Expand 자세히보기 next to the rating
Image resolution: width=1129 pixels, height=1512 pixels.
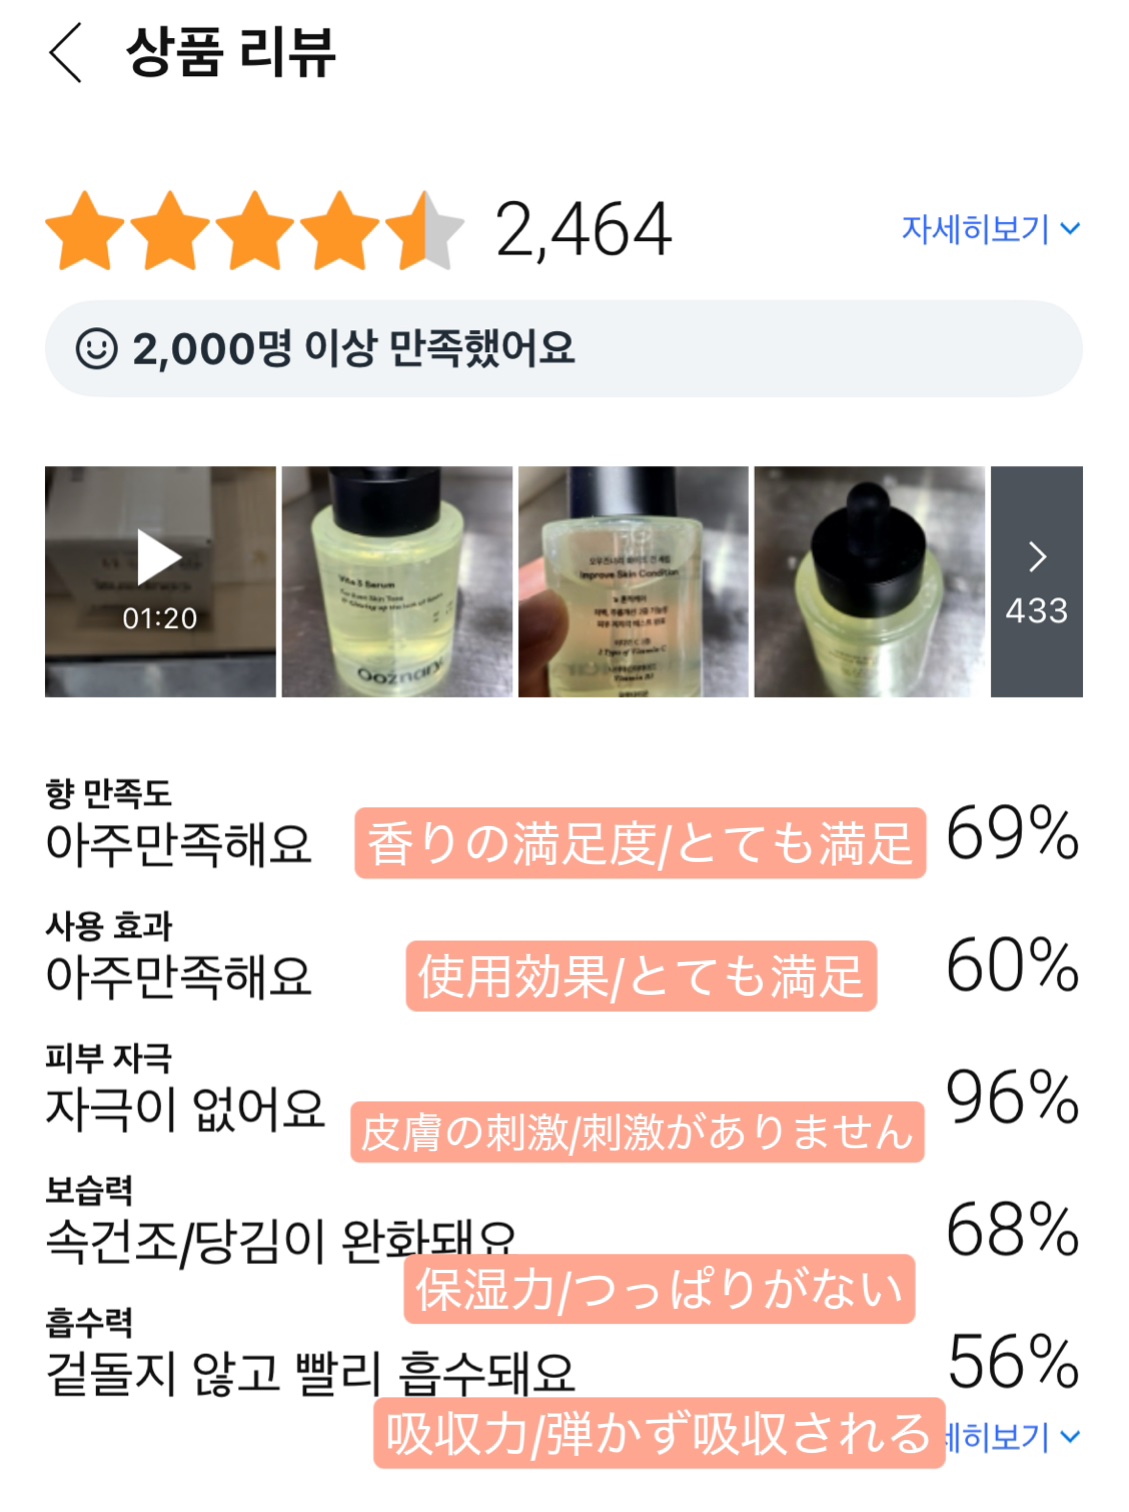click(x=990, y=229)
